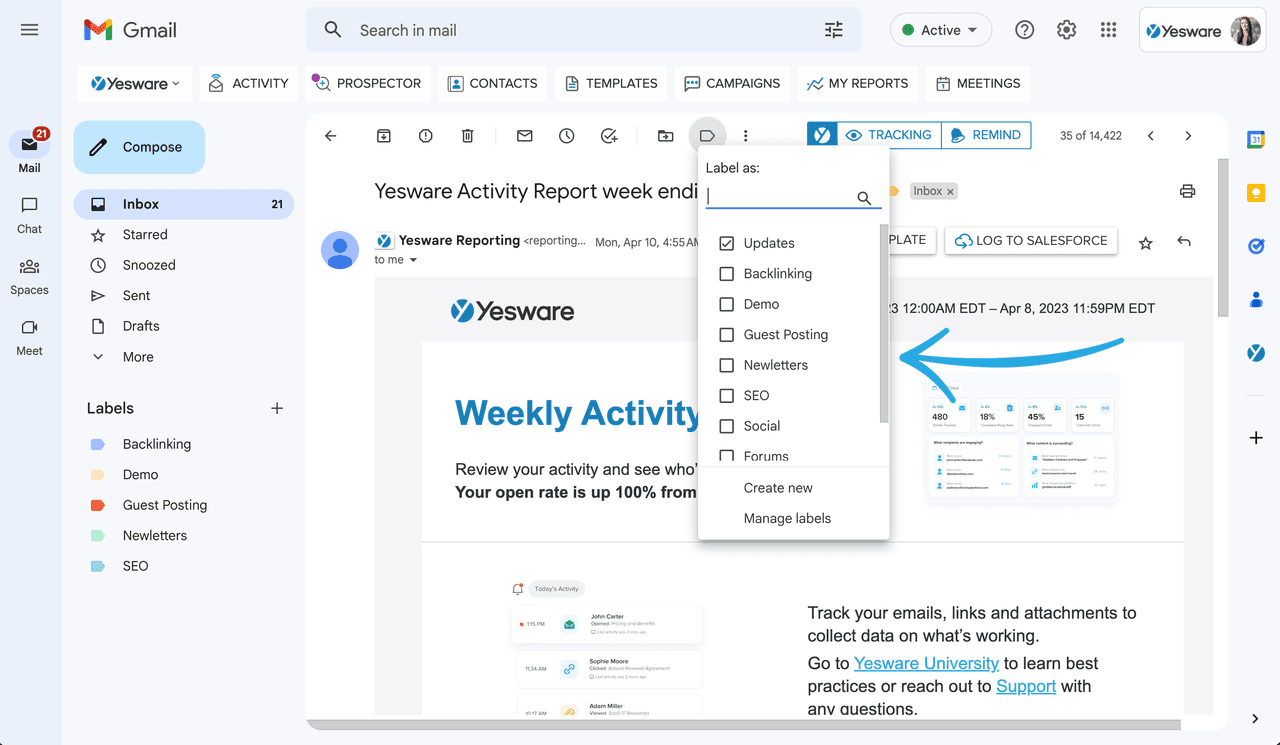Remove Inbox label chip x
Screen dimensions: 1280x745
[x=950, y=191]
